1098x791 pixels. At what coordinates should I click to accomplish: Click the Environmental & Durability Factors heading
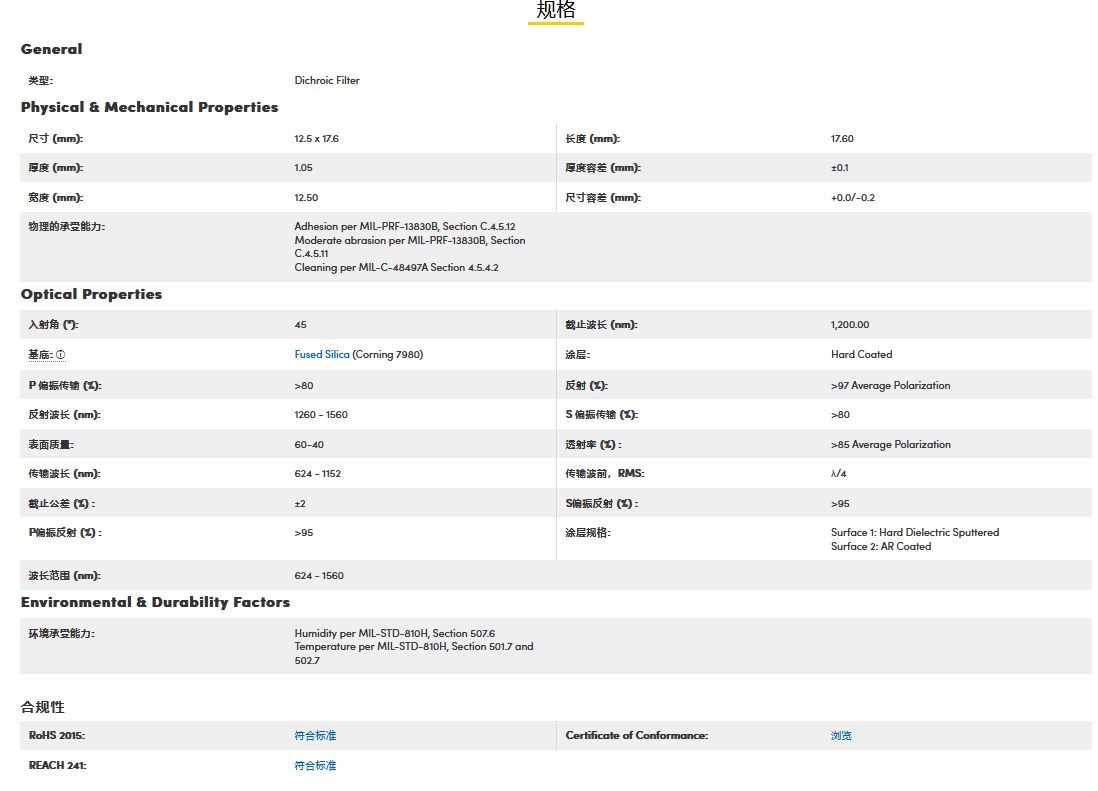pos(155,602)
